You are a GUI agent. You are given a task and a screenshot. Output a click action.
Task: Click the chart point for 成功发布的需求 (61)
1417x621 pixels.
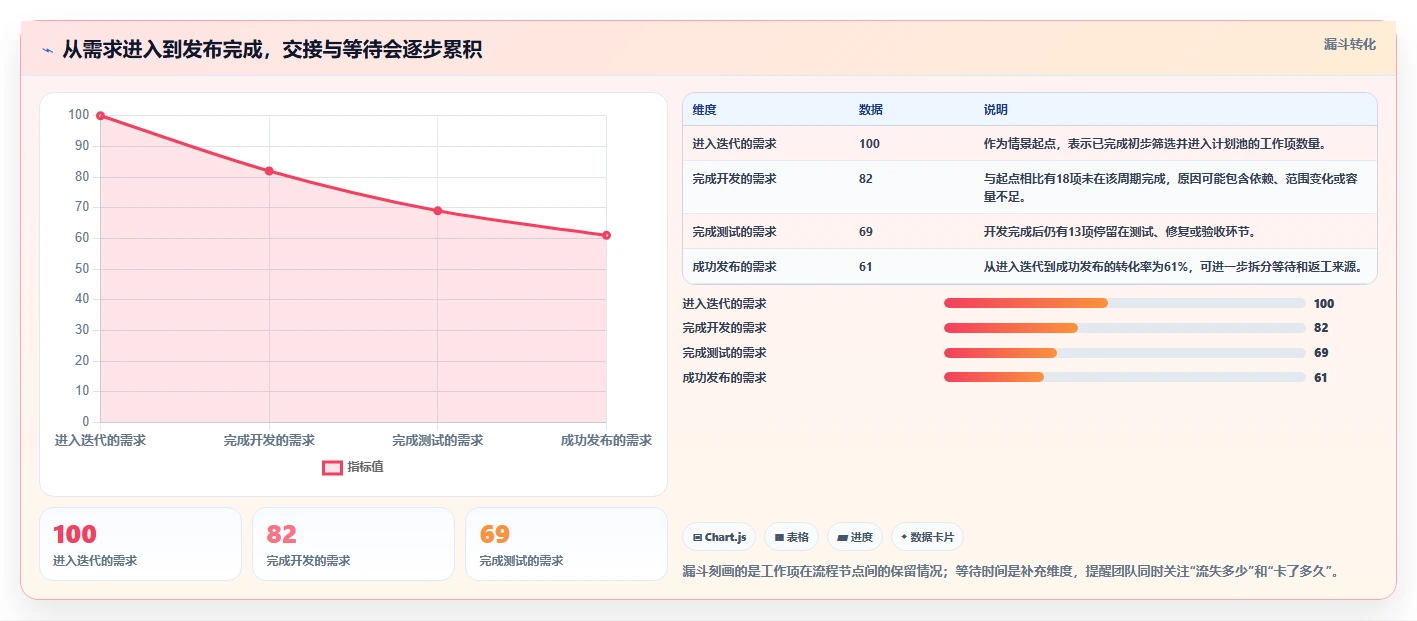[607, 235]
